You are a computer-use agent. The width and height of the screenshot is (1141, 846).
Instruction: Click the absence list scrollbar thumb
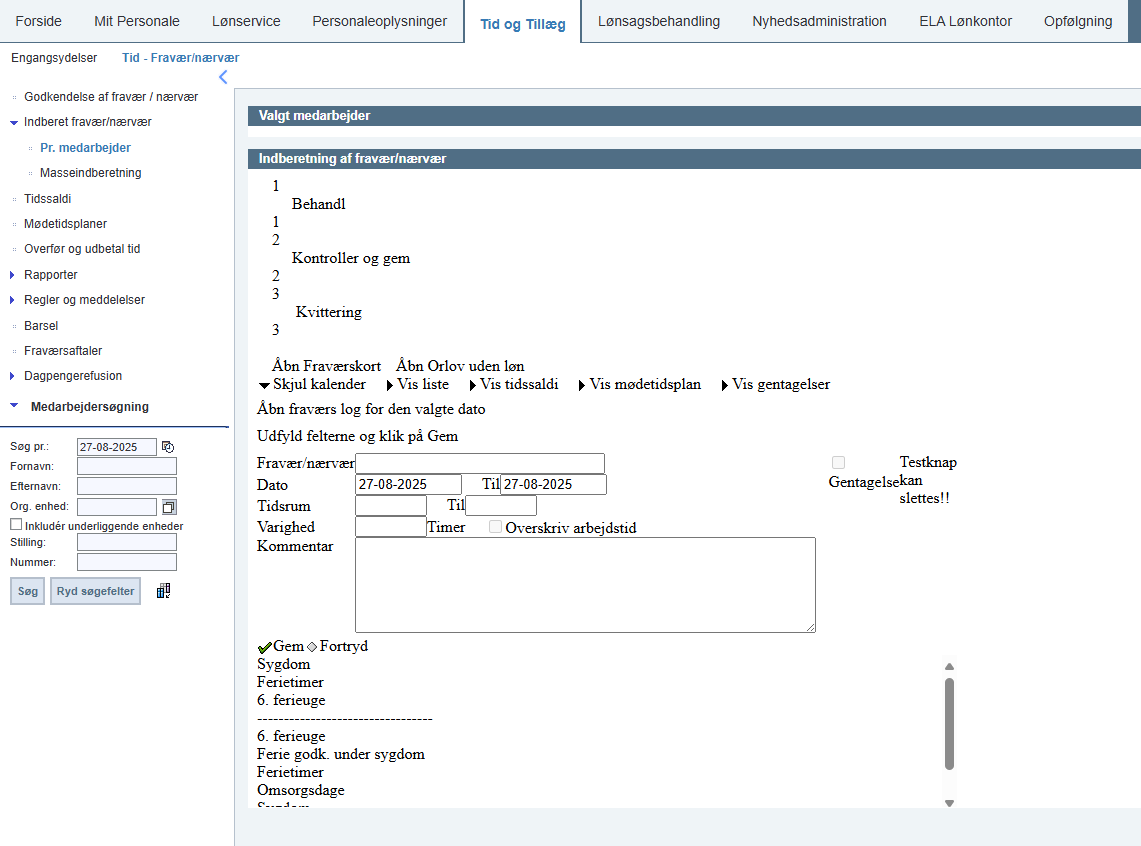[x=949, y=723]
